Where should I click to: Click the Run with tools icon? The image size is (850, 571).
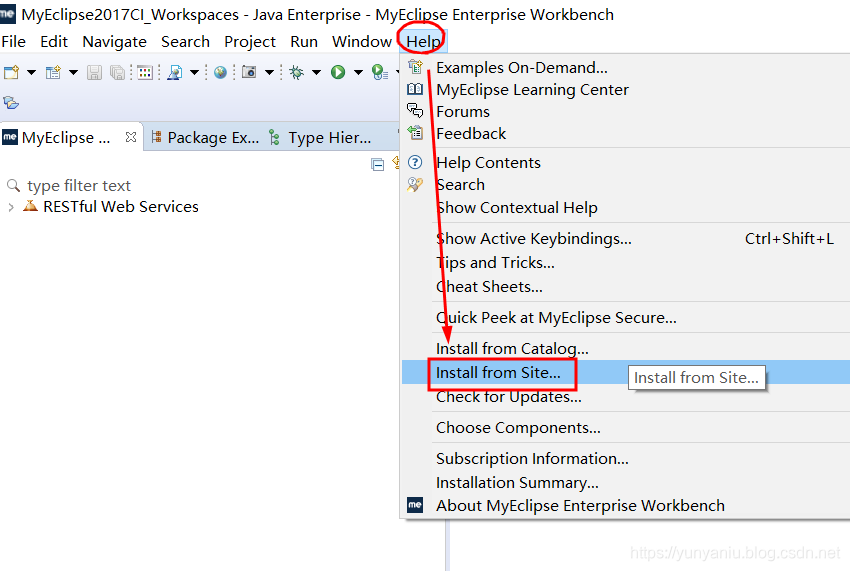[x=379, y=72]
